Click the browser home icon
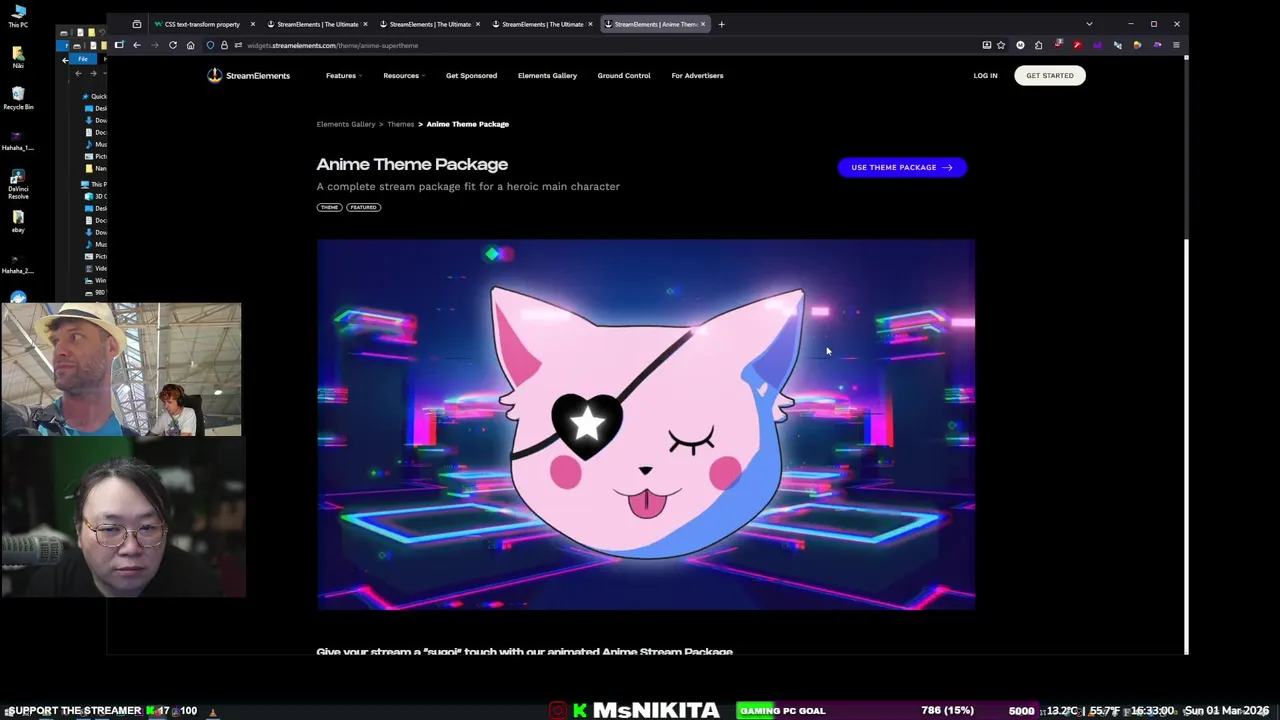Image resolution: width=1280 pixels, height=720 pixels. (x=190, y=45)
